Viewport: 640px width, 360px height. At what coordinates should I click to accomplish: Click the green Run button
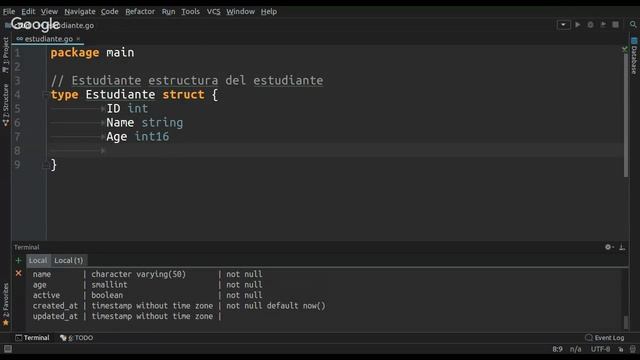[578, 25]
